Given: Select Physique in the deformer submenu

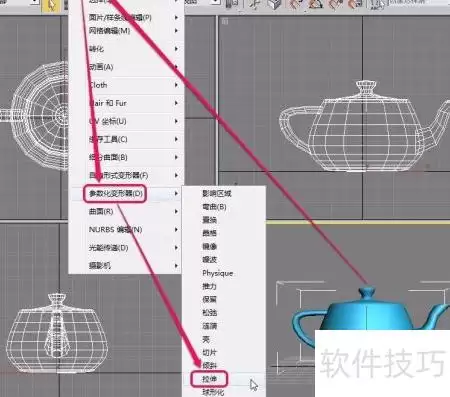Looking at the screenshot, I should [217, 273].
